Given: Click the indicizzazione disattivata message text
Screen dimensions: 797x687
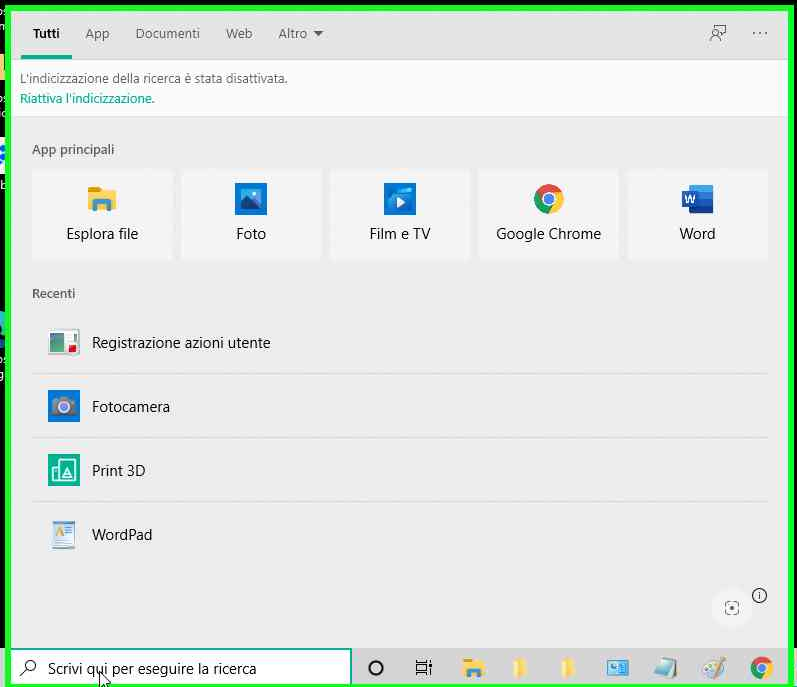Looking at the screenshot, I should click(154, 78).
